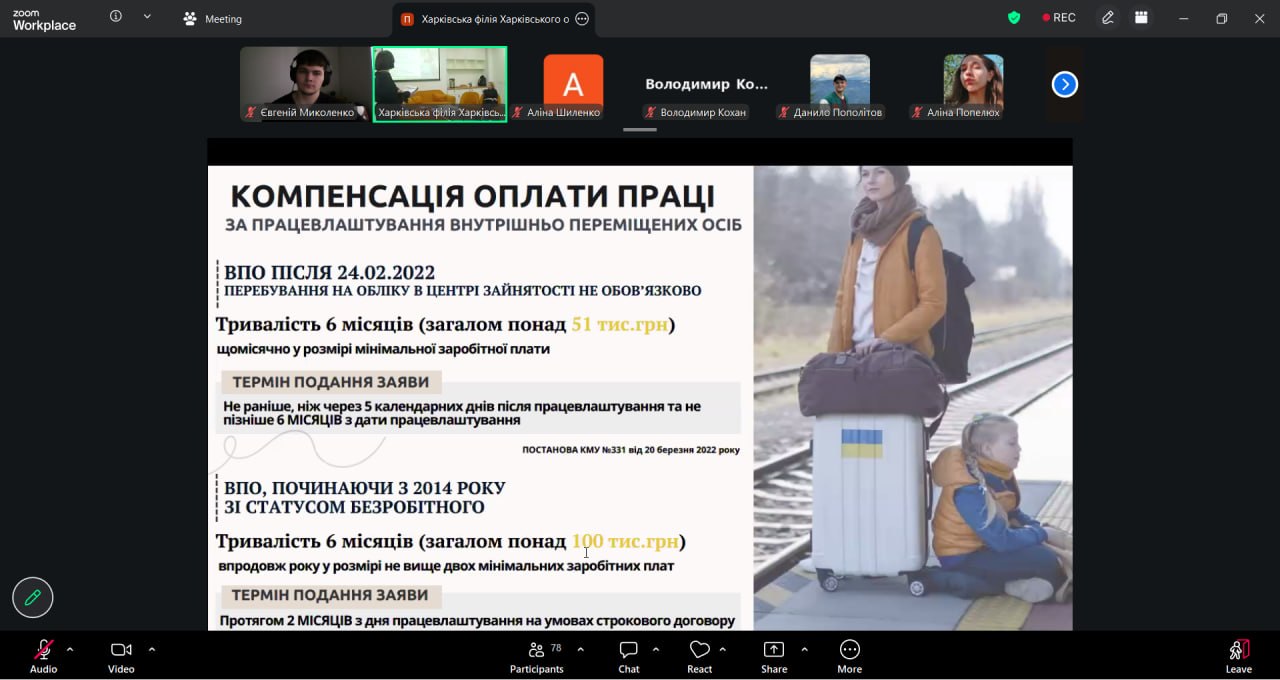Click the REC recording indicator
Image resolution: width=1280 pixels, height=680 pixels.
pos(1058,18)
